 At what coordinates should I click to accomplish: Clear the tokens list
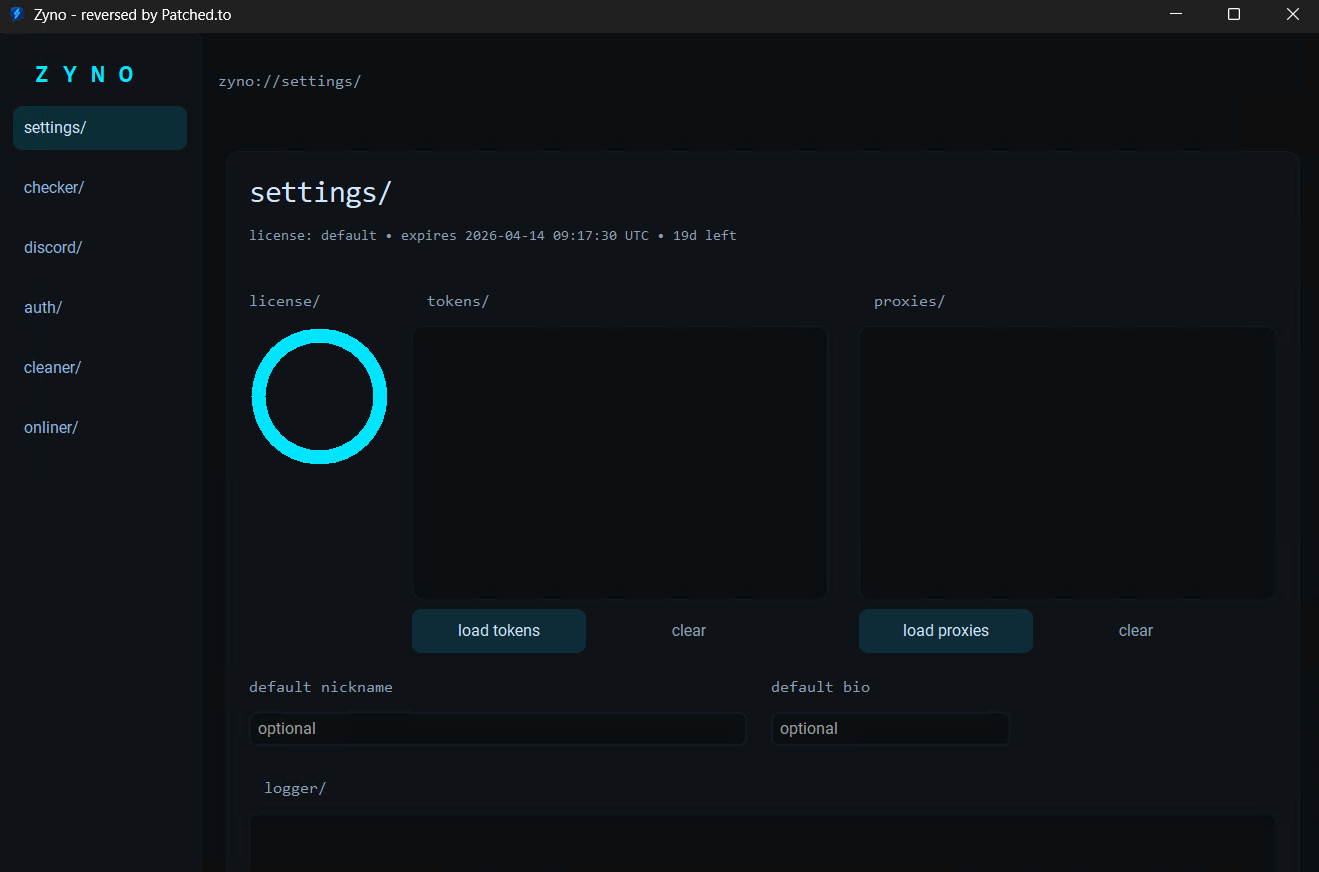[x=689, y=631]
